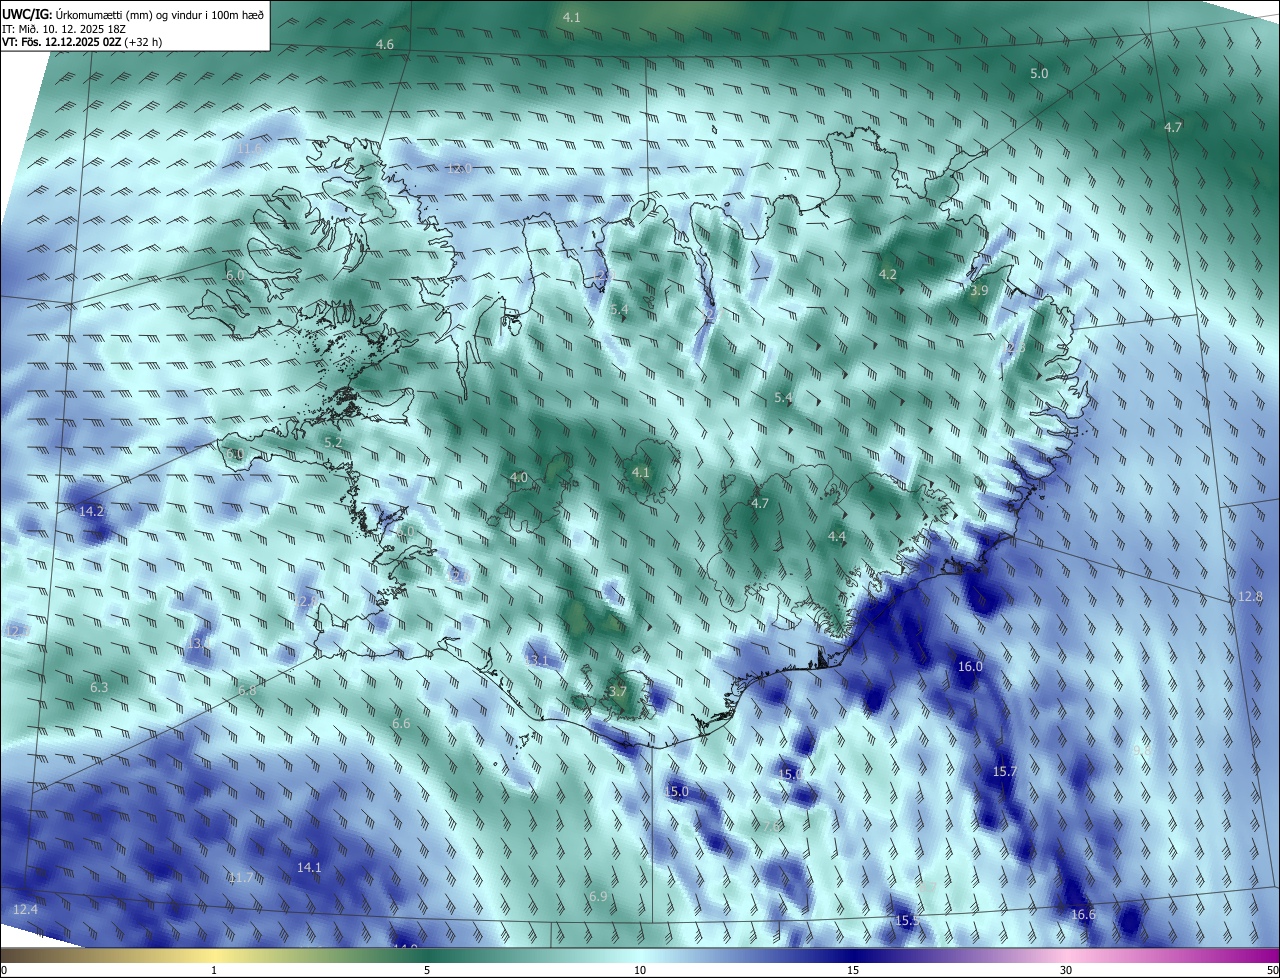The width and height of the screenshot is (1280, 978).
Task: Click the 6.8 value label over the sea
Action: tap(247, 690)
